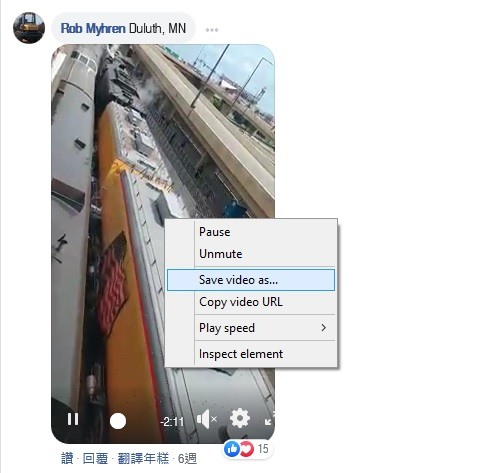Pause the video using the player control
485x473 pixels.
[x=73, y=419]
